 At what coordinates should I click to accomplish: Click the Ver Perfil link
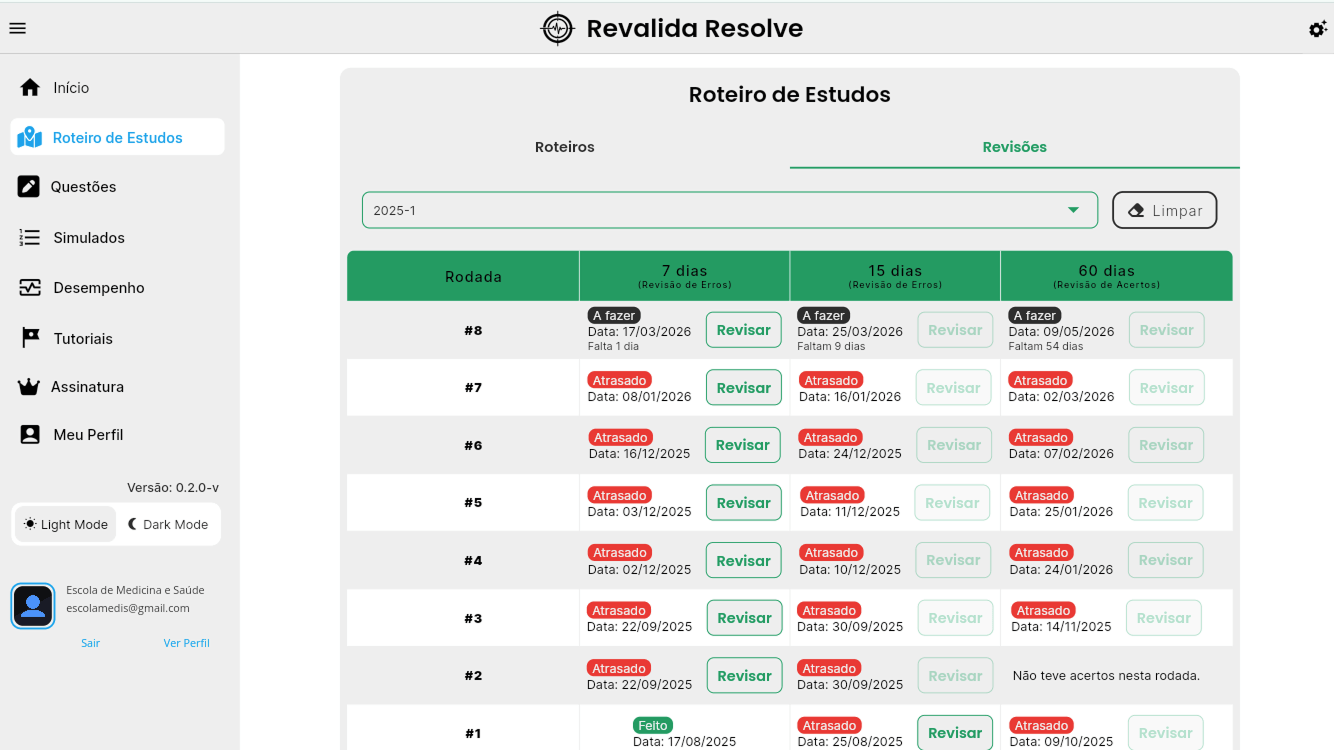tap(186, 643)
